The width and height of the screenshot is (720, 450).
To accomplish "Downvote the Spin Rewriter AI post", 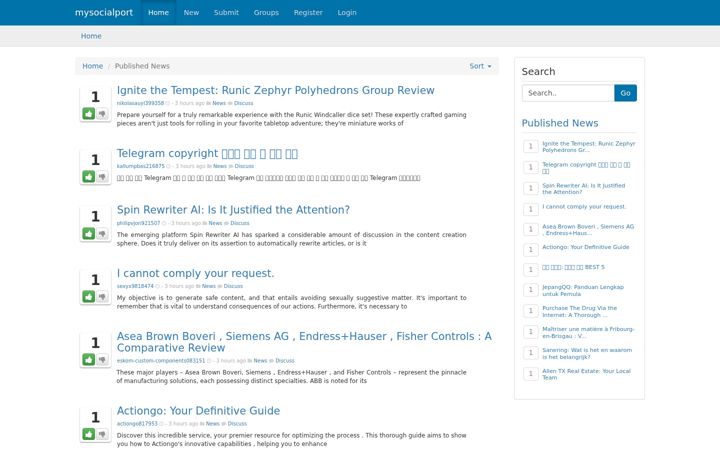I will (x=102, y=234).
